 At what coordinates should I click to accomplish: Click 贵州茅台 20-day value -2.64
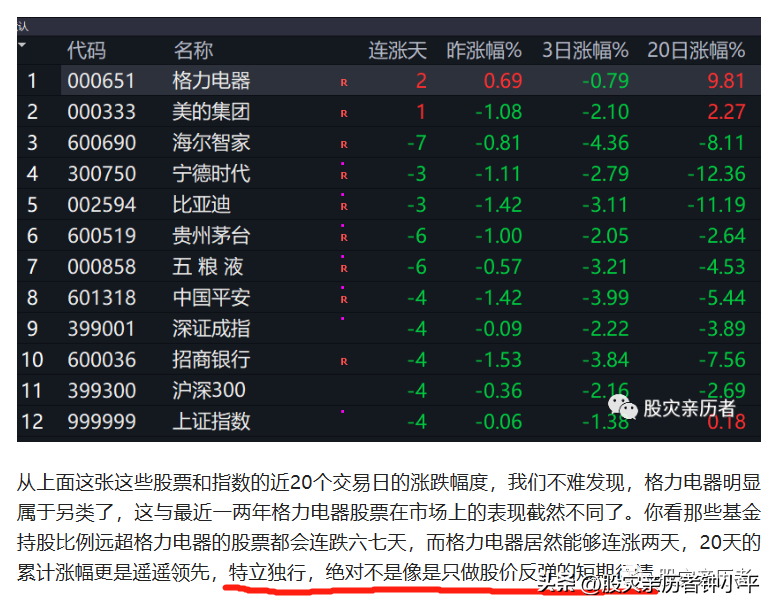pyautogui.click(x=722, y=236)
